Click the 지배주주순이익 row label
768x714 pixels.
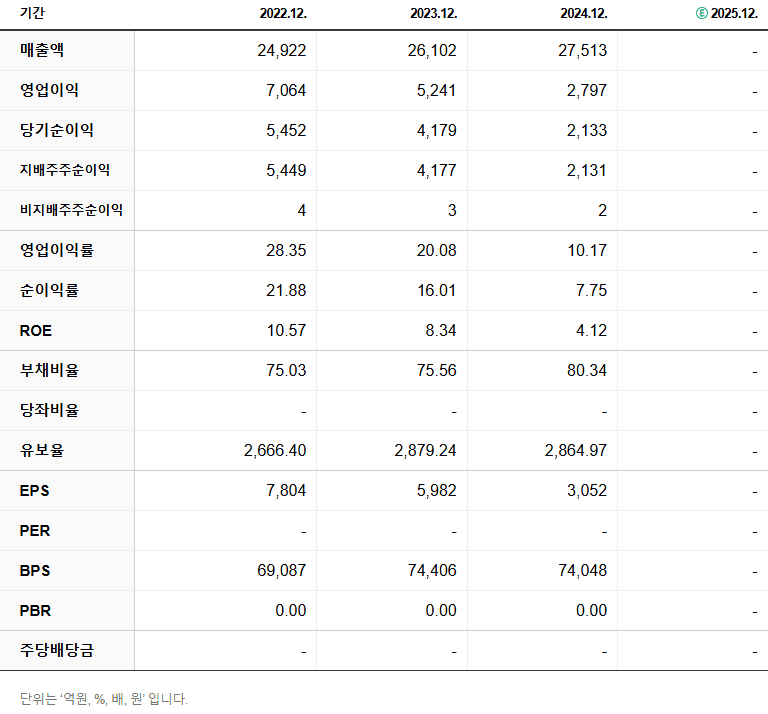[65, 170]
